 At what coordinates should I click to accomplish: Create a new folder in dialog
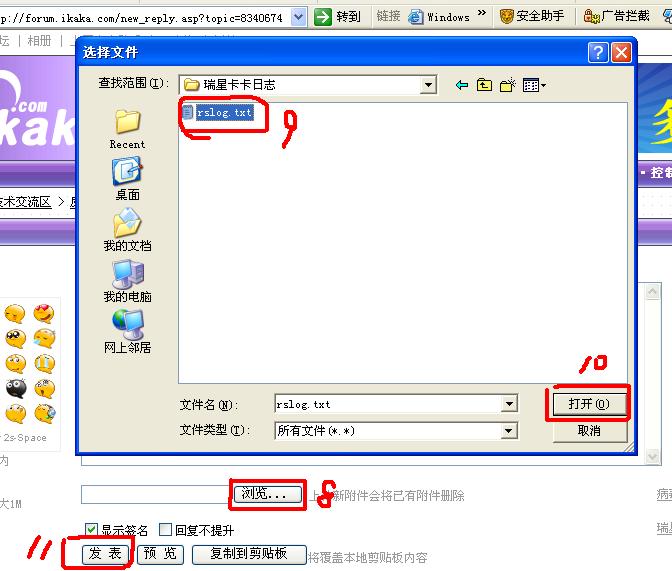click(x=508, y=85)
